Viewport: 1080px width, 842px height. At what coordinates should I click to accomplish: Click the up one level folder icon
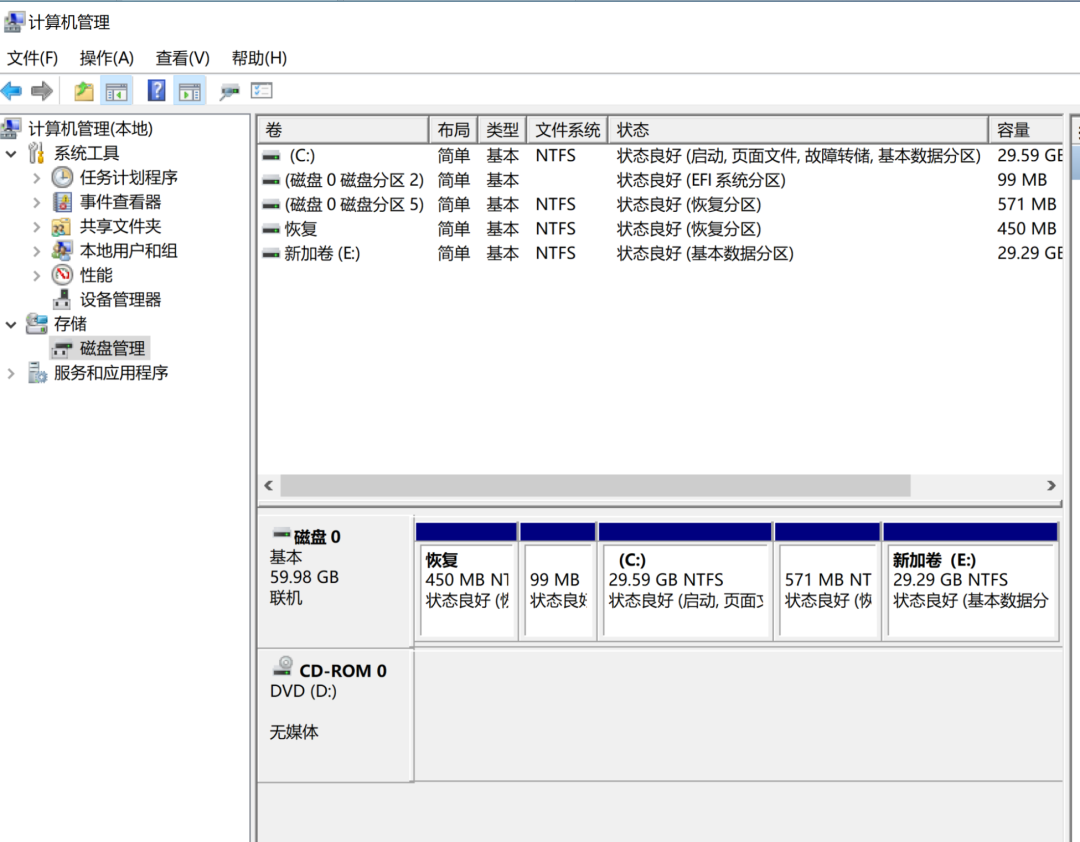(x=83, y=90)
